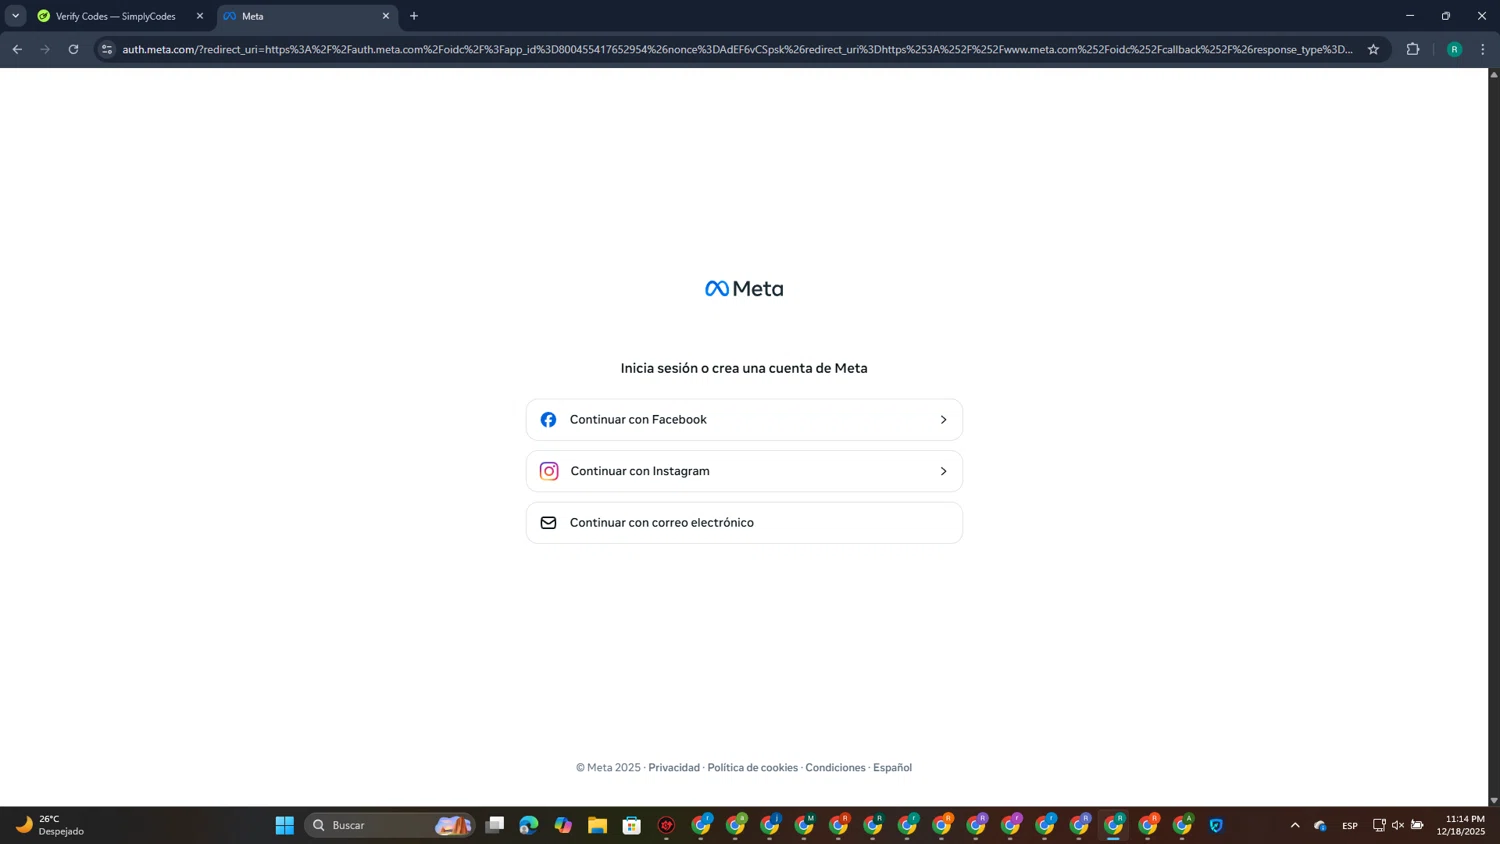
Task: Click the chevron in the Instagram row
Action: click(943, 471)
